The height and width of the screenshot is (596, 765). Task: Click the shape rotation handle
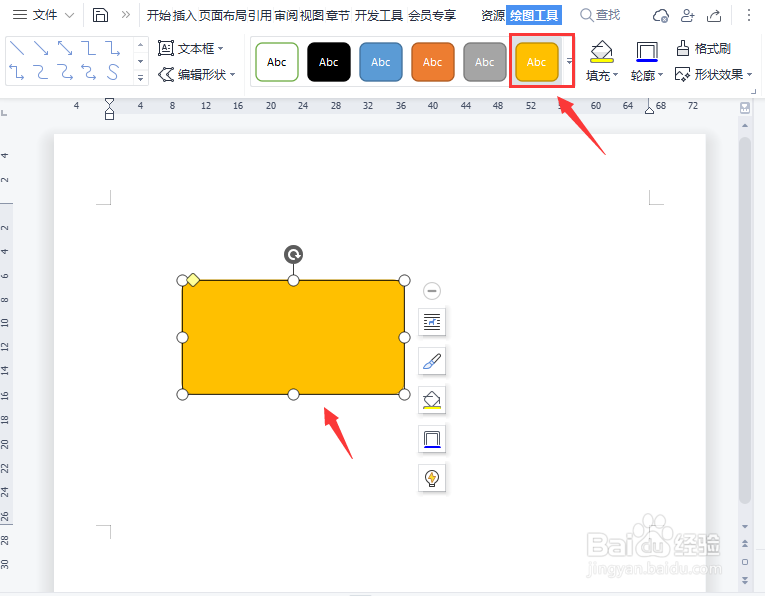[293, 255]
